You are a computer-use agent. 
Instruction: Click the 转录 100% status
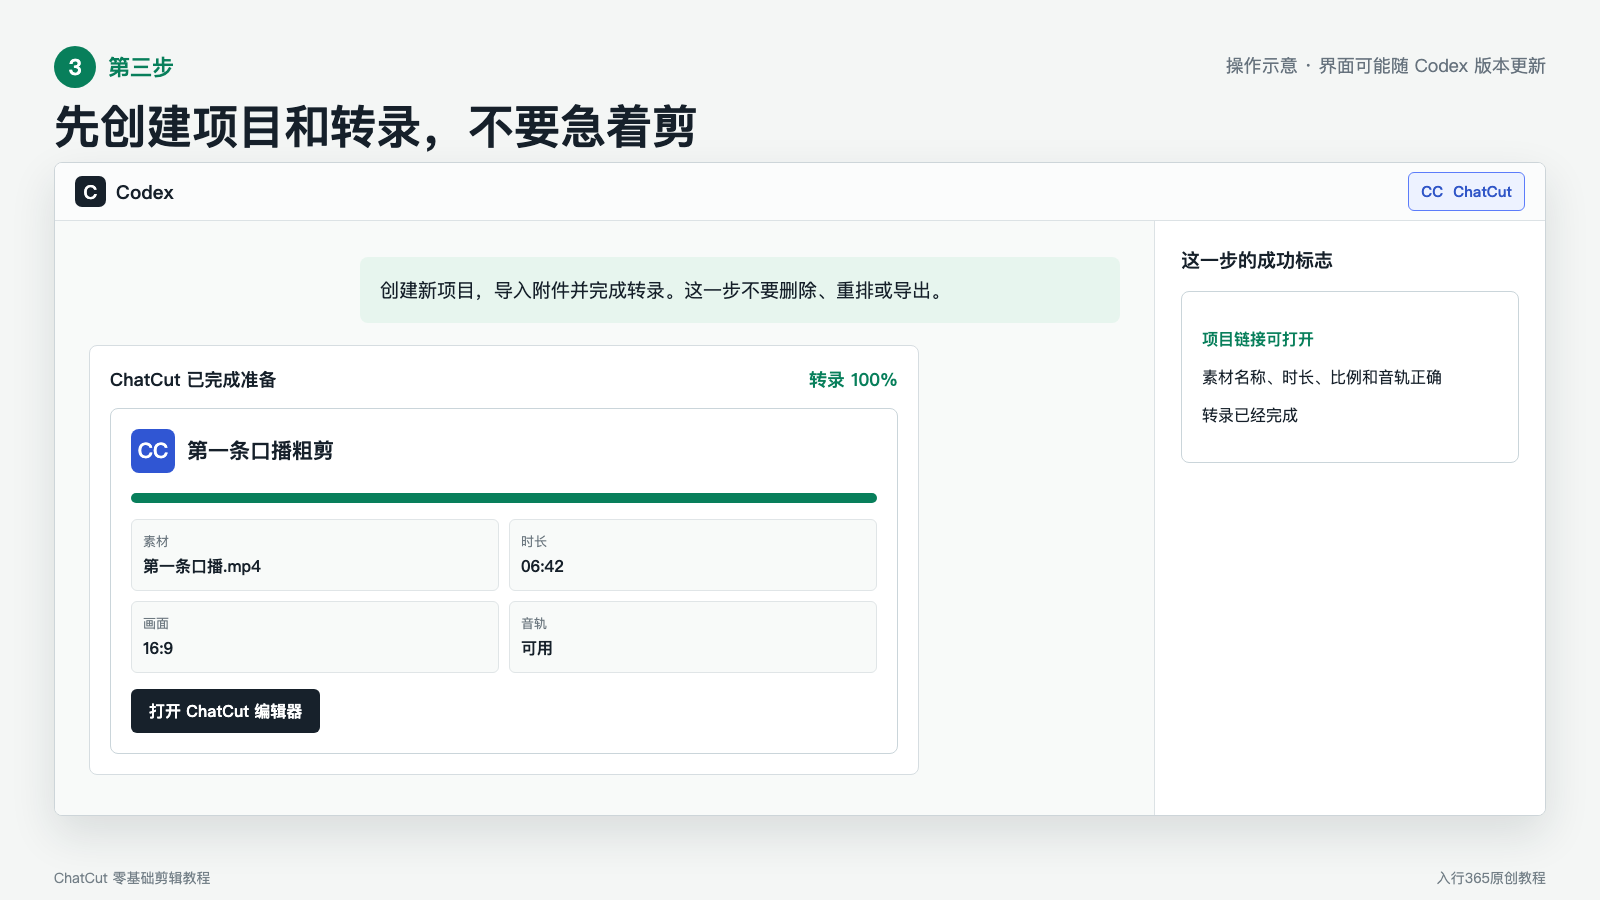tap(853, 380)
